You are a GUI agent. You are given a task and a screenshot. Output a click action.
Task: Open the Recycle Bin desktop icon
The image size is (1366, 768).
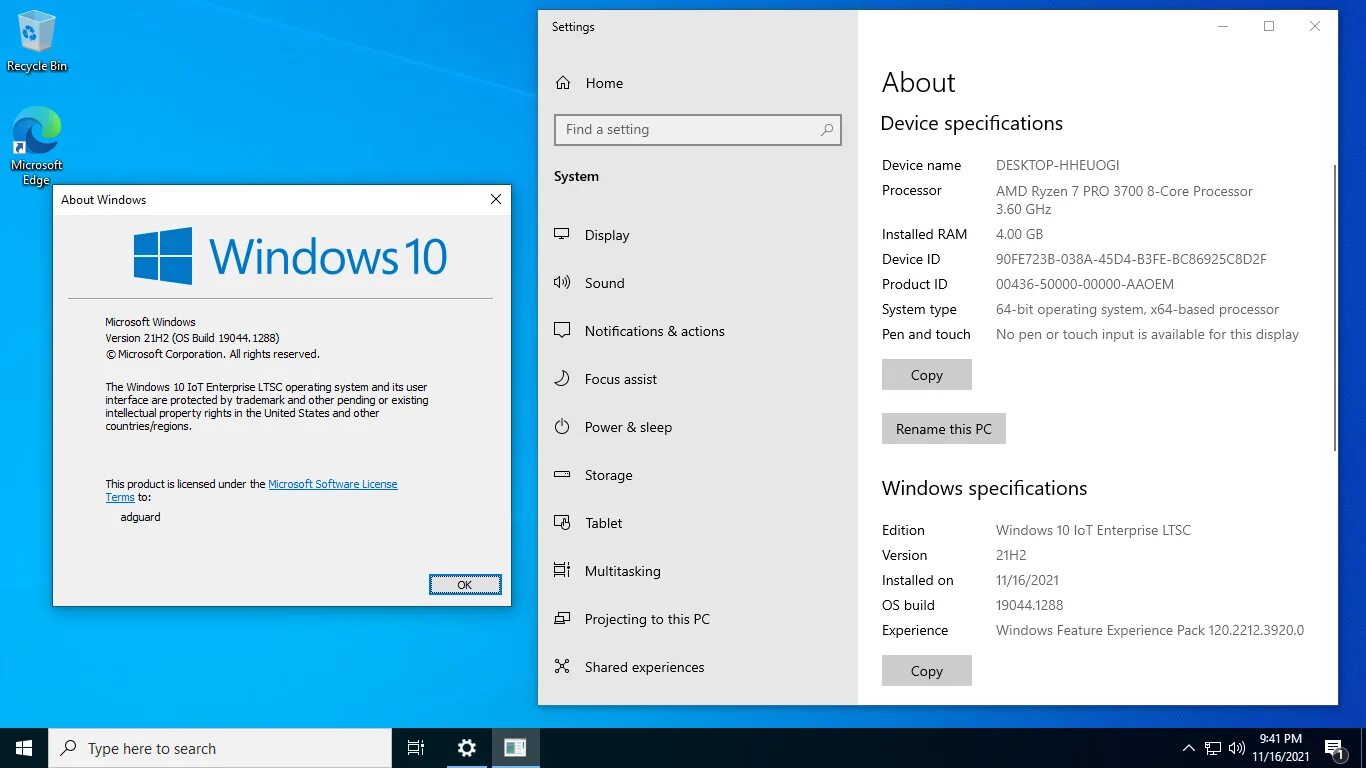coord(37,41)
